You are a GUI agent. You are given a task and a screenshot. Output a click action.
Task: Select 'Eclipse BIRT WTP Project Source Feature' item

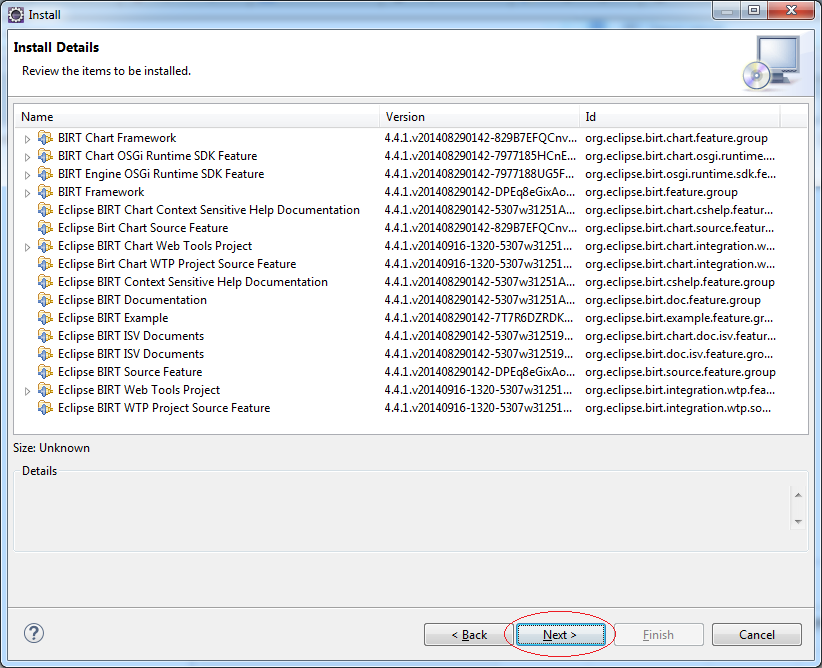click(164, 408)
